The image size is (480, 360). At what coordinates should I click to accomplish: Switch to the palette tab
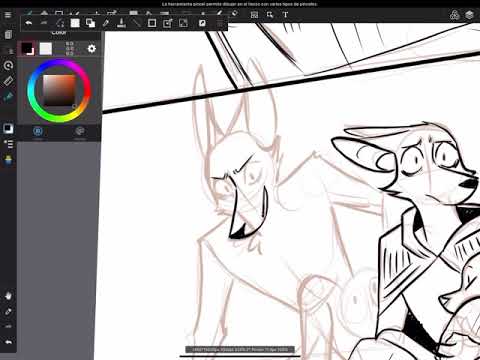79,131
